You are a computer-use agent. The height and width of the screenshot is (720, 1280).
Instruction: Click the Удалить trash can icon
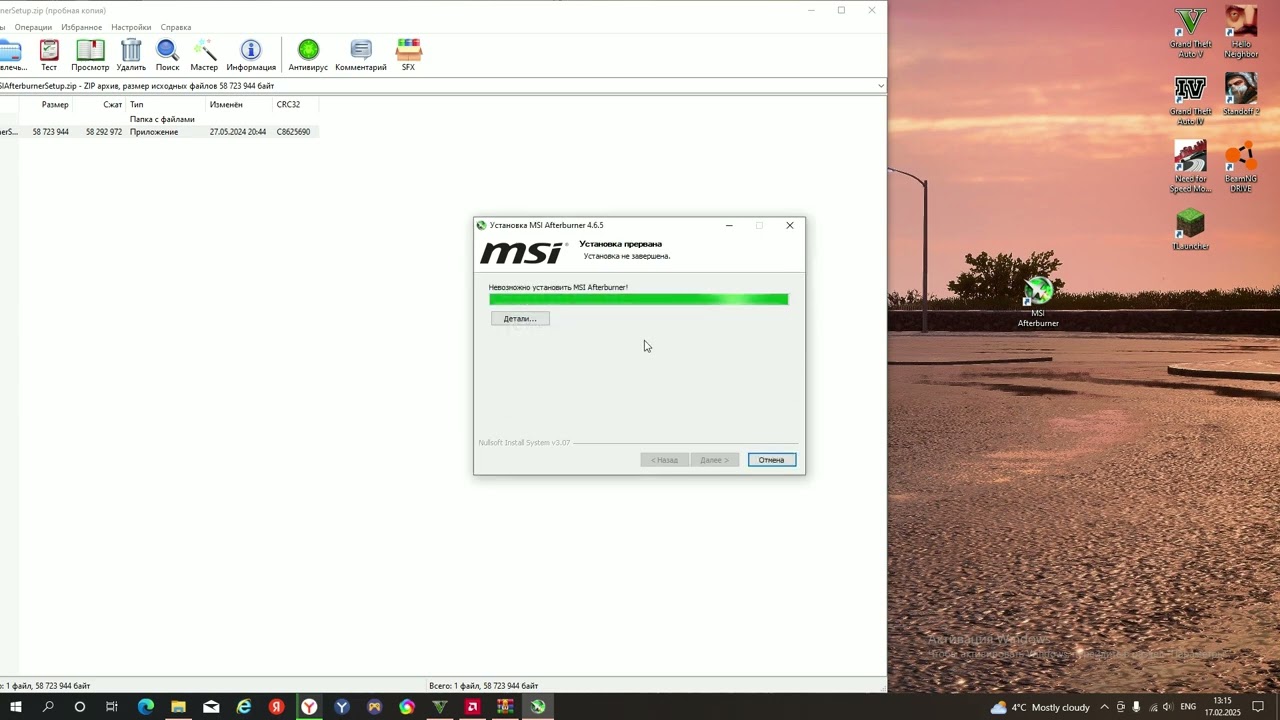pyautogui.click(x=131, y=55)
